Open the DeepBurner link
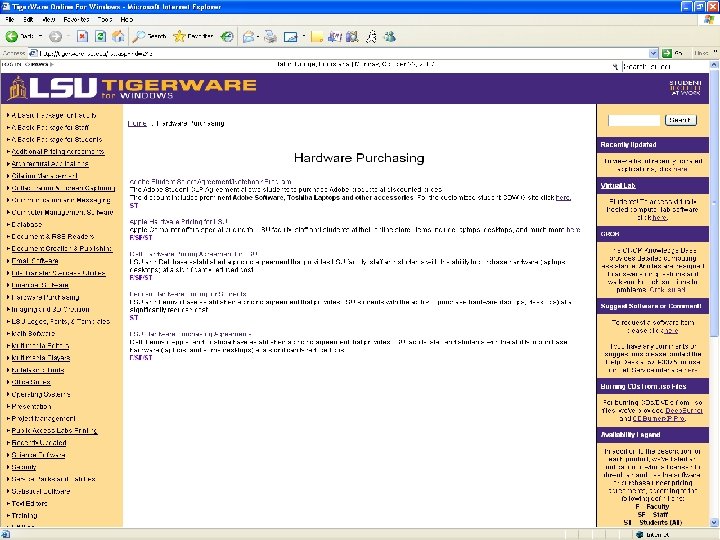This screenshot has height=540, width=720. pos(684,411)
